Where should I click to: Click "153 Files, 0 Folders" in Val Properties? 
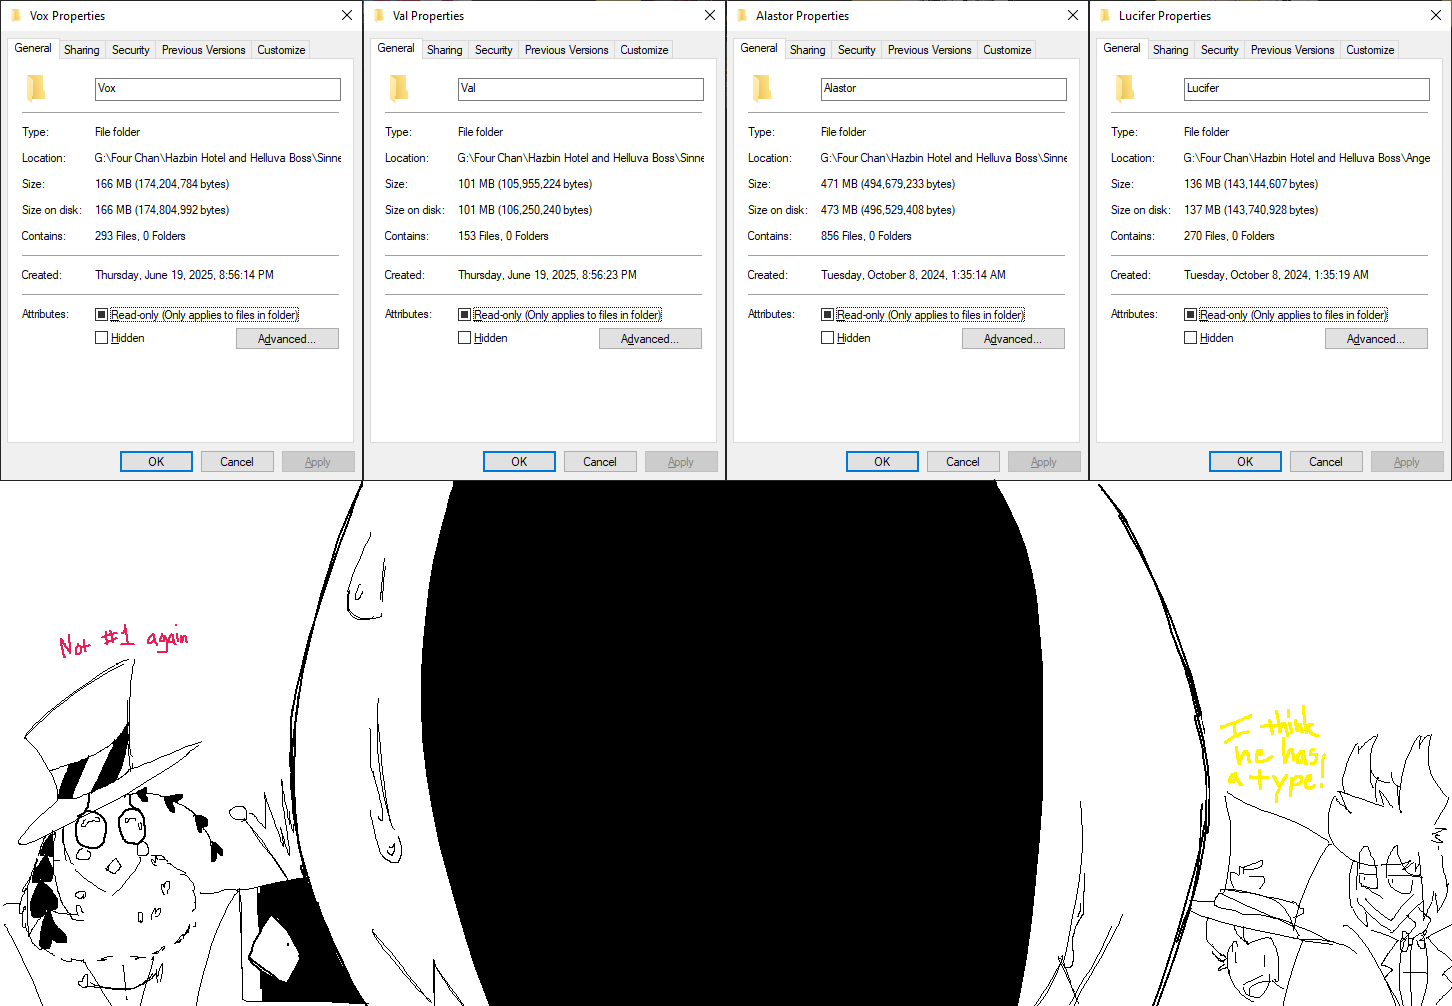(503, 236)
